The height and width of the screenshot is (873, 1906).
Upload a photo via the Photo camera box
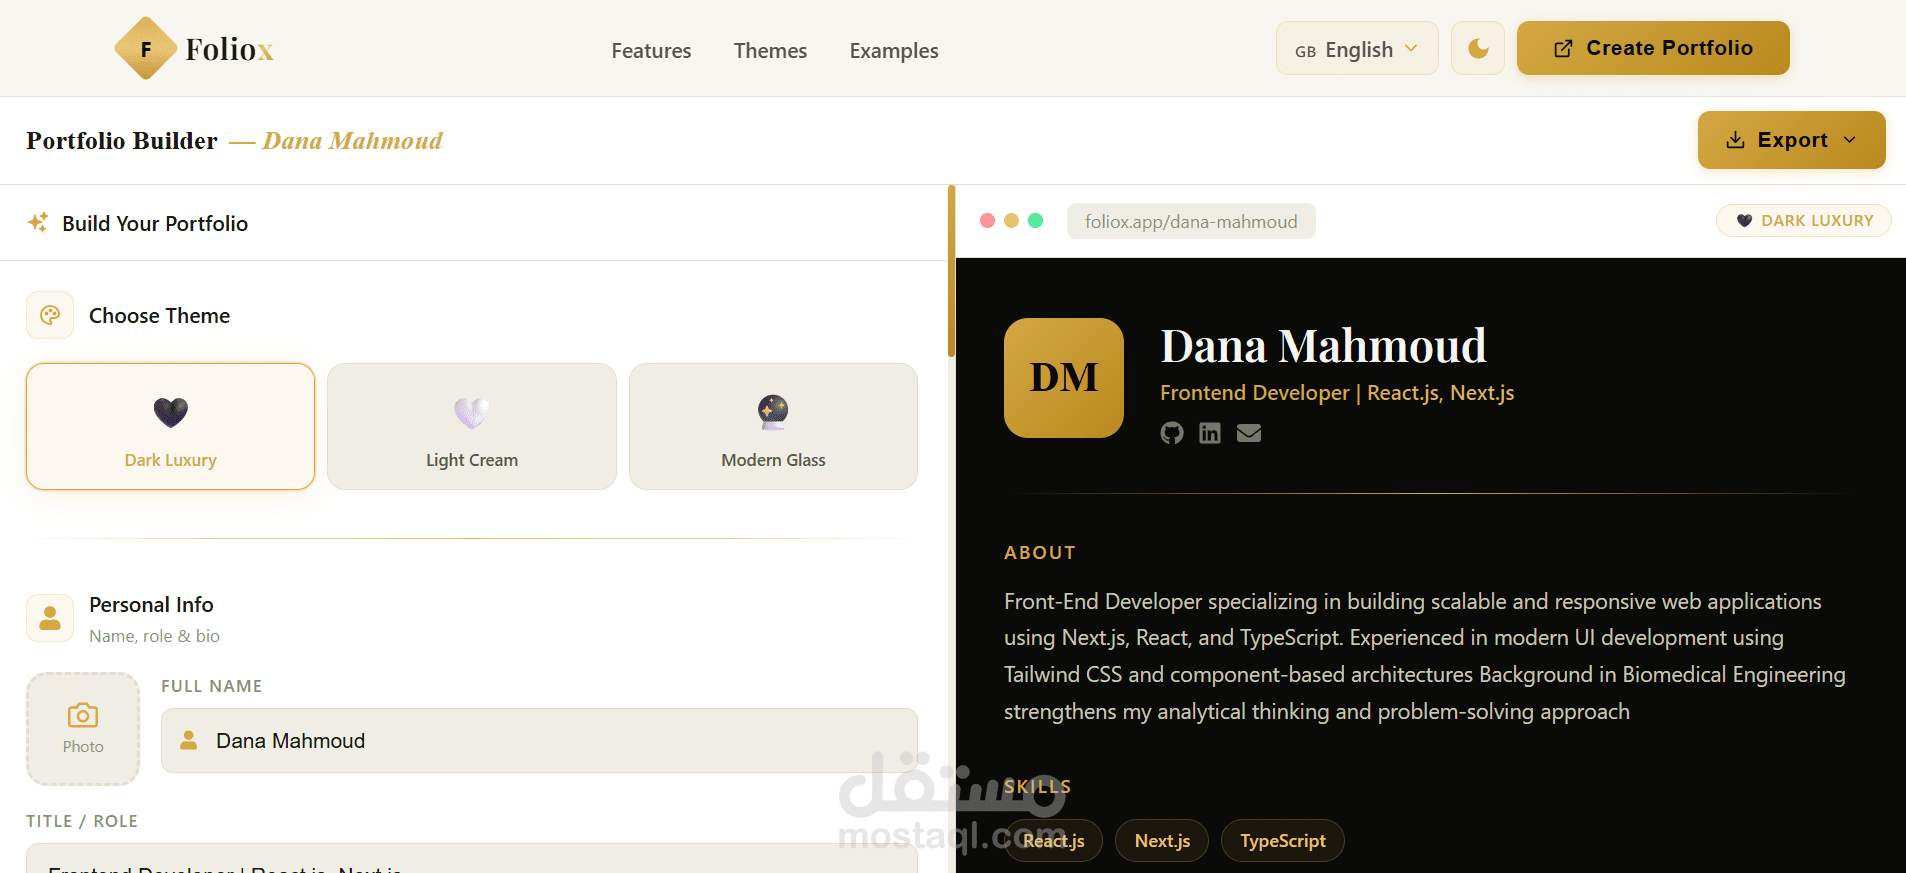tap(83, 728)
